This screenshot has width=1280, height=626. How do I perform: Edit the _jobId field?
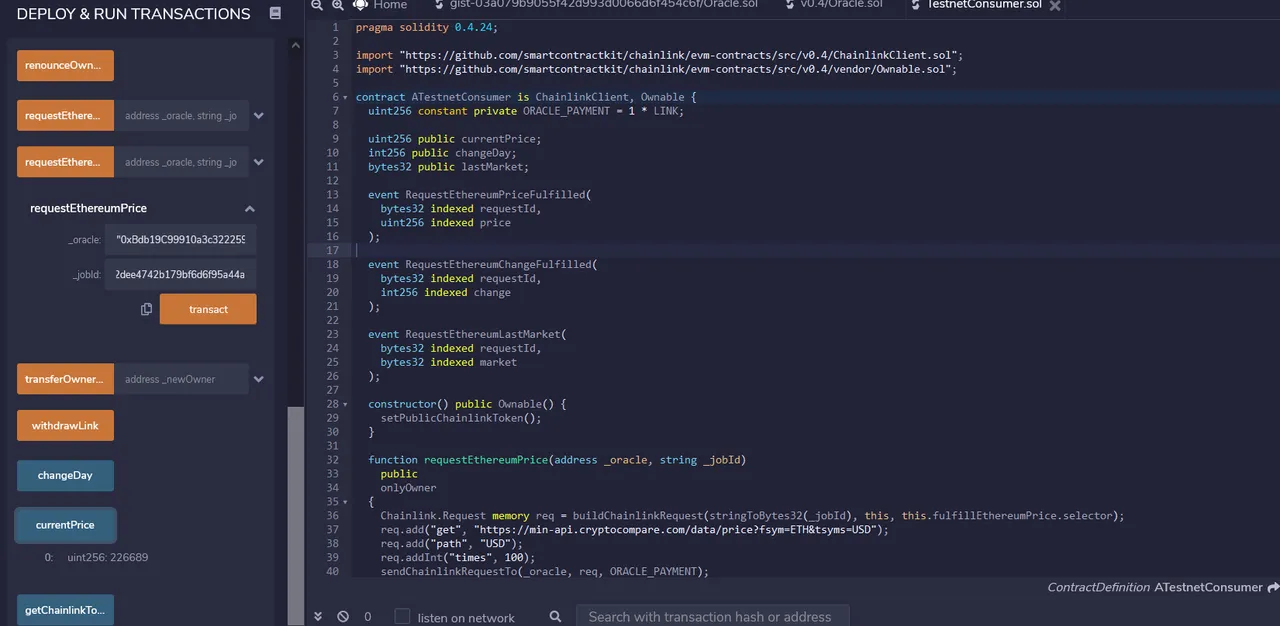pos(182,274)
